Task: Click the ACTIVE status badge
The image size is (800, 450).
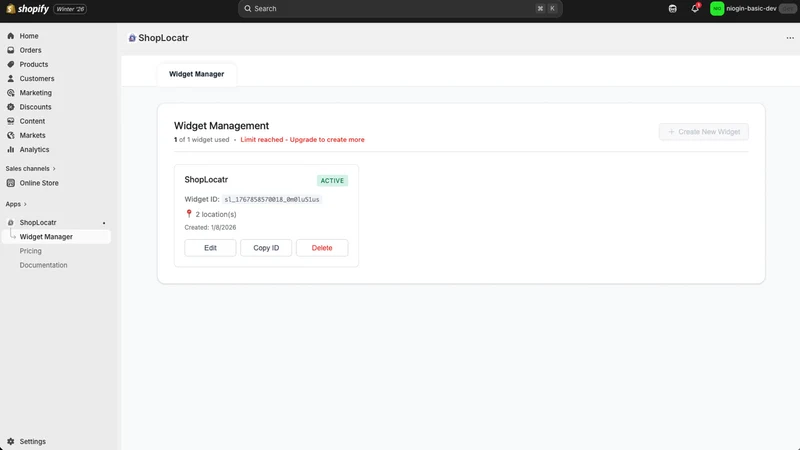Action: 332,181
